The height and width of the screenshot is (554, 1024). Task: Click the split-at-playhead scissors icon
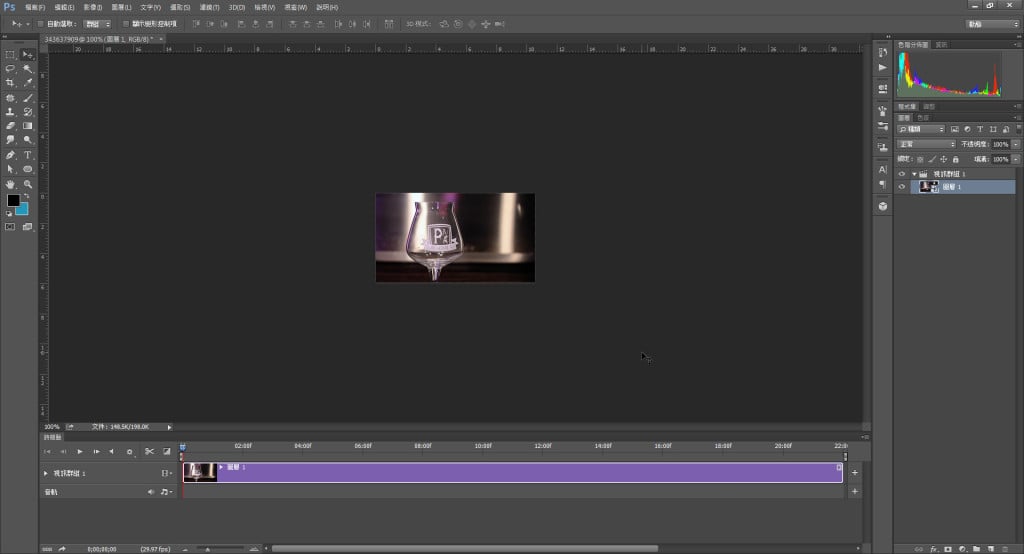[150, 451]
